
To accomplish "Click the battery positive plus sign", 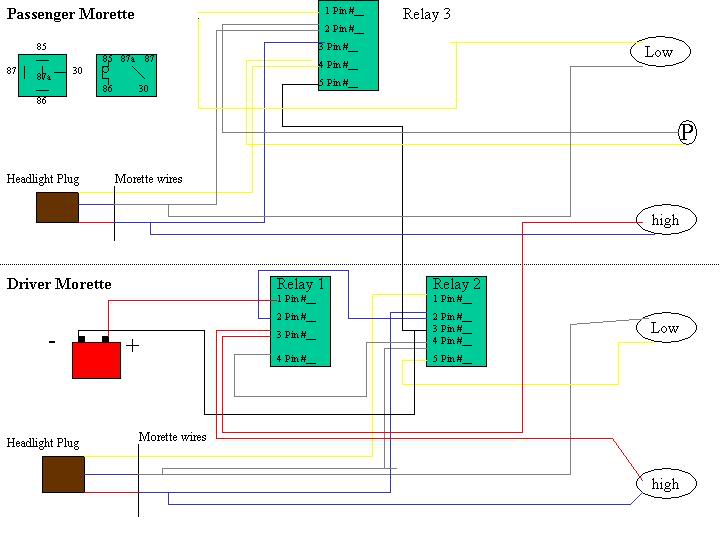I will point(132,346).
